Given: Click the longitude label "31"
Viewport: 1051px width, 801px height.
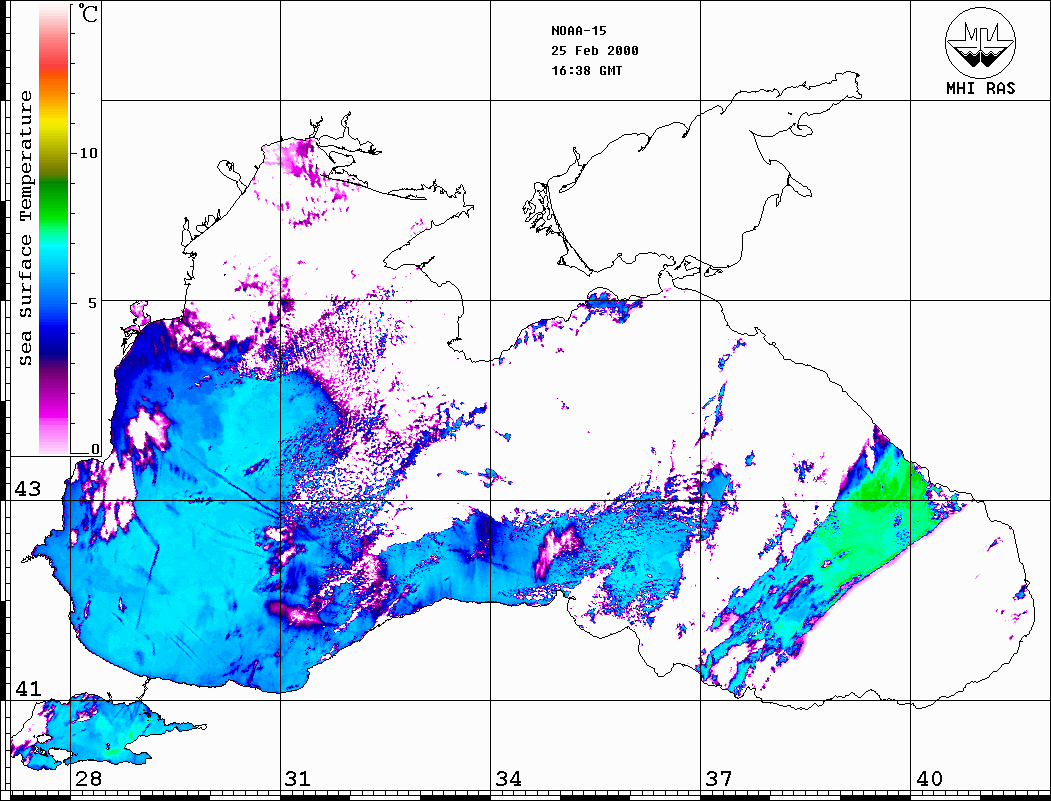Looking at the screenshot, I should pos(298,779).
